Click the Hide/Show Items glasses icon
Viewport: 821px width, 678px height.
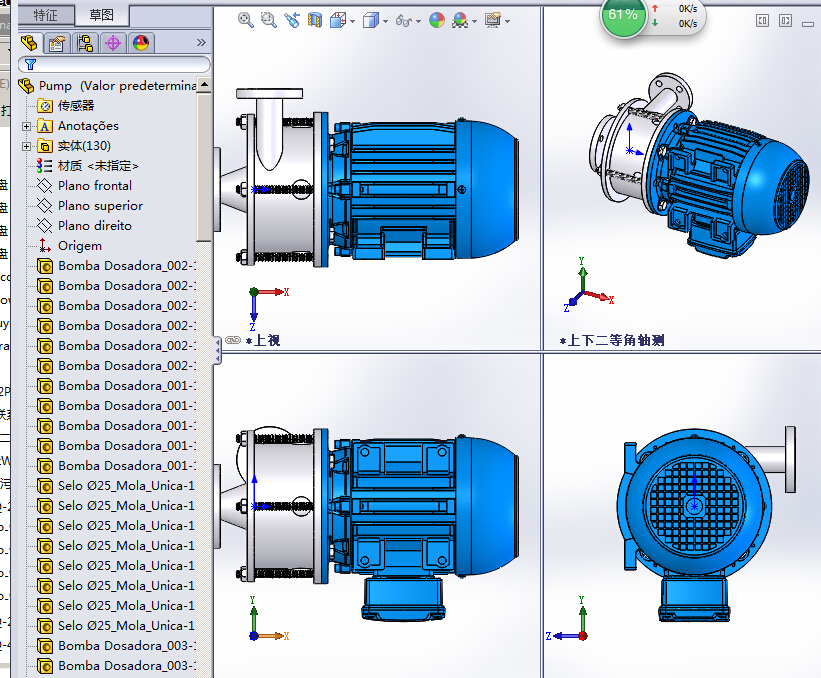pos(404,20)
